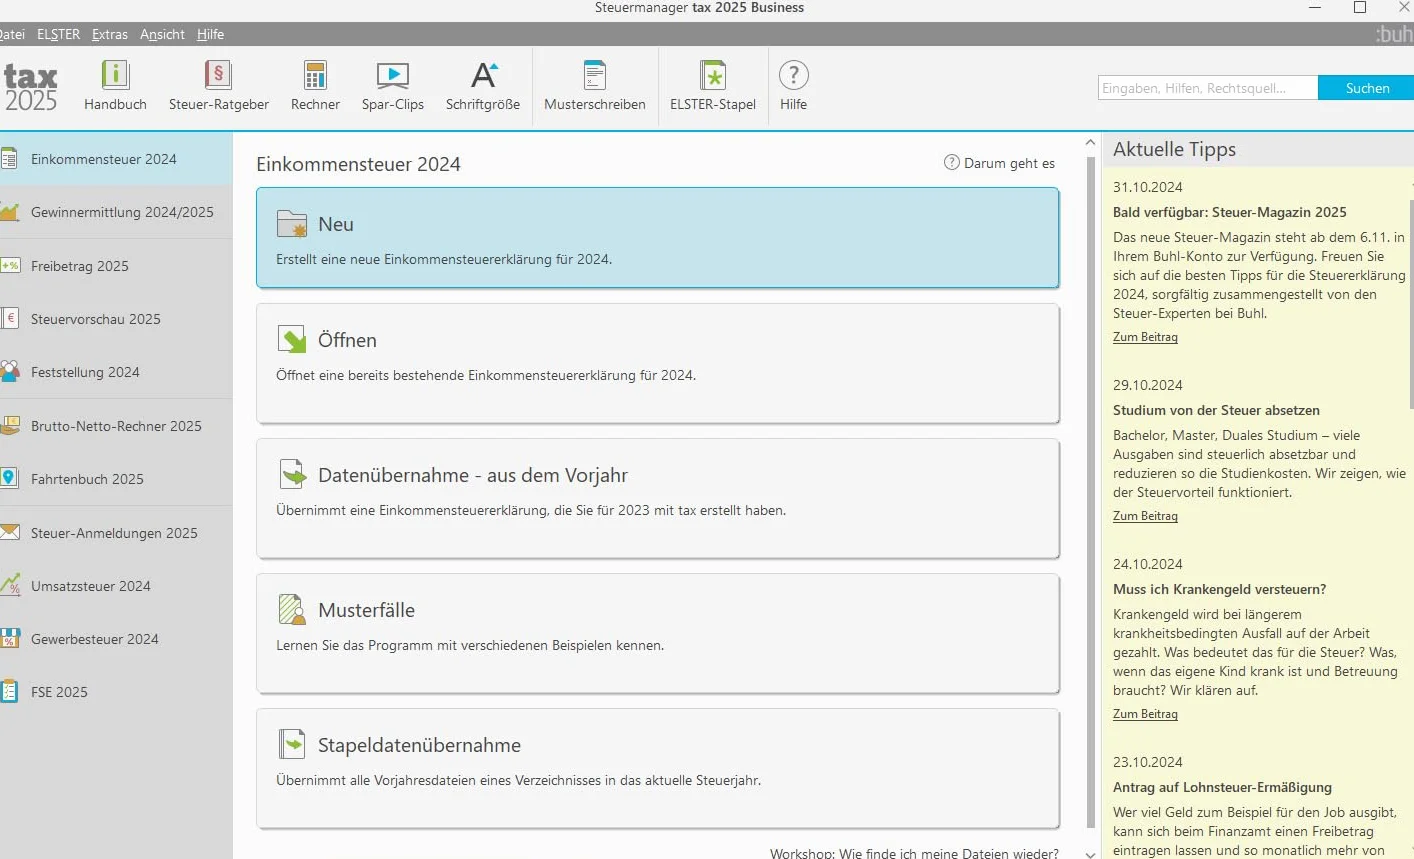Open the Ansicht menu
Viewport: 1414px width, 859px height.
[162, 34]
